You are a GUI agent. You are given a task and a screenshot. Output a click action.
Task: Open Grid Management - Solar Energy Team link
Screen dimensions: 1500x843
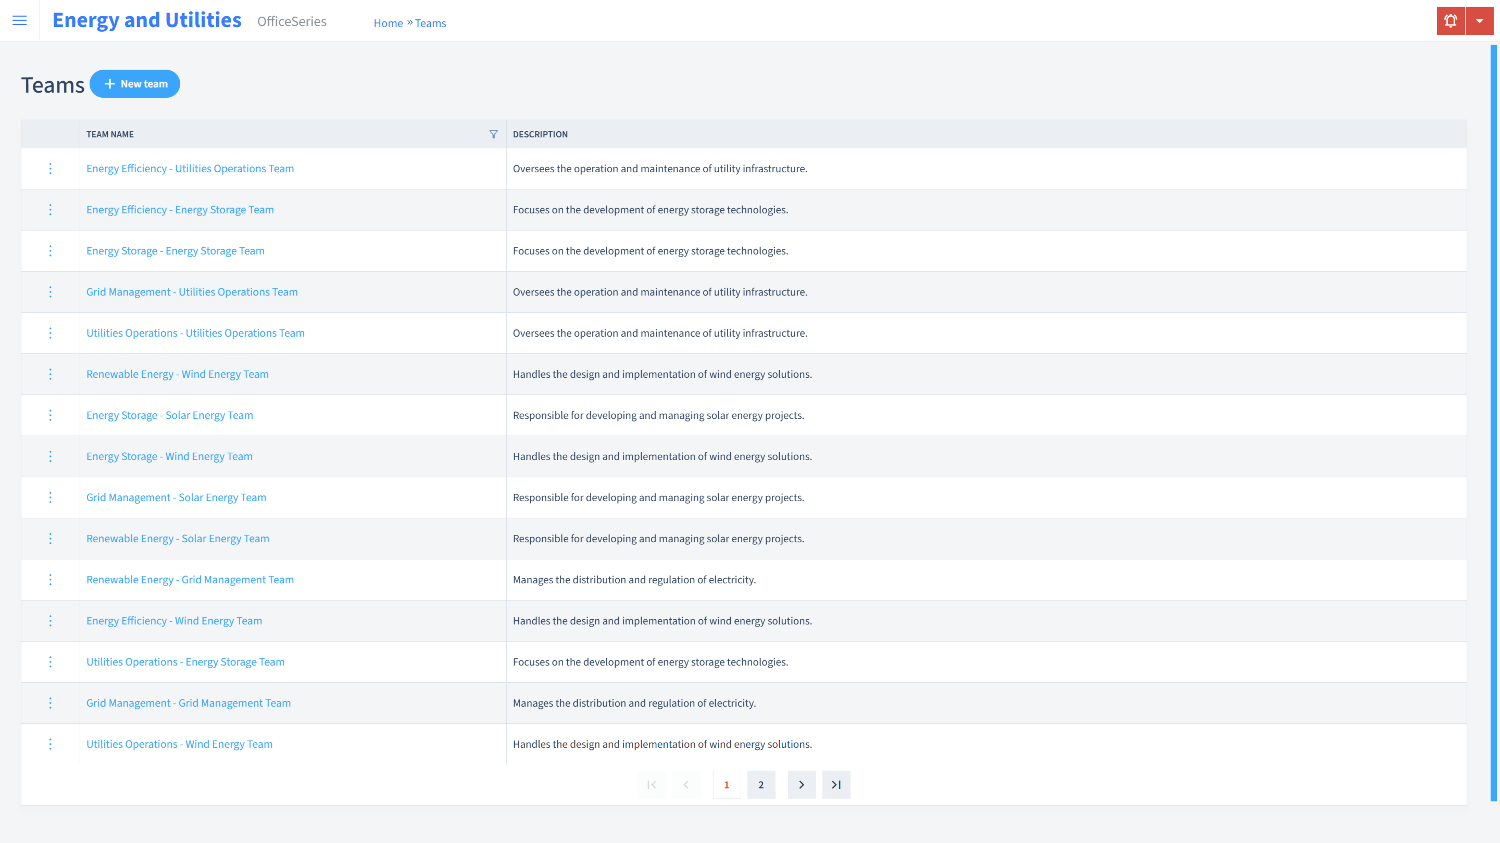click(176, 497)
